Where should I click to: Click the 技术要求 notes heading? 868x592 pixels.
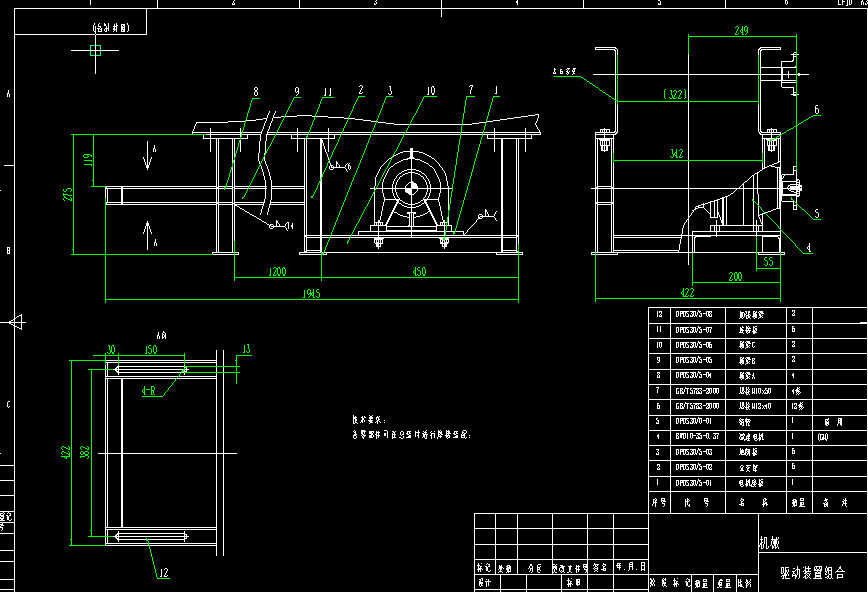click(x=369, y=420)
